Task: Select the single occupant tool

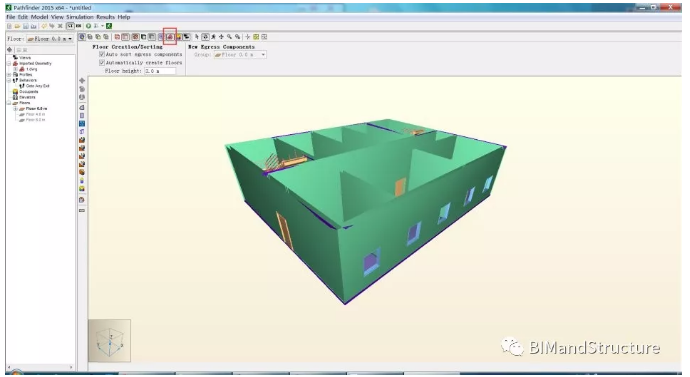Action: pyautogui.click(x=82, y=180)
